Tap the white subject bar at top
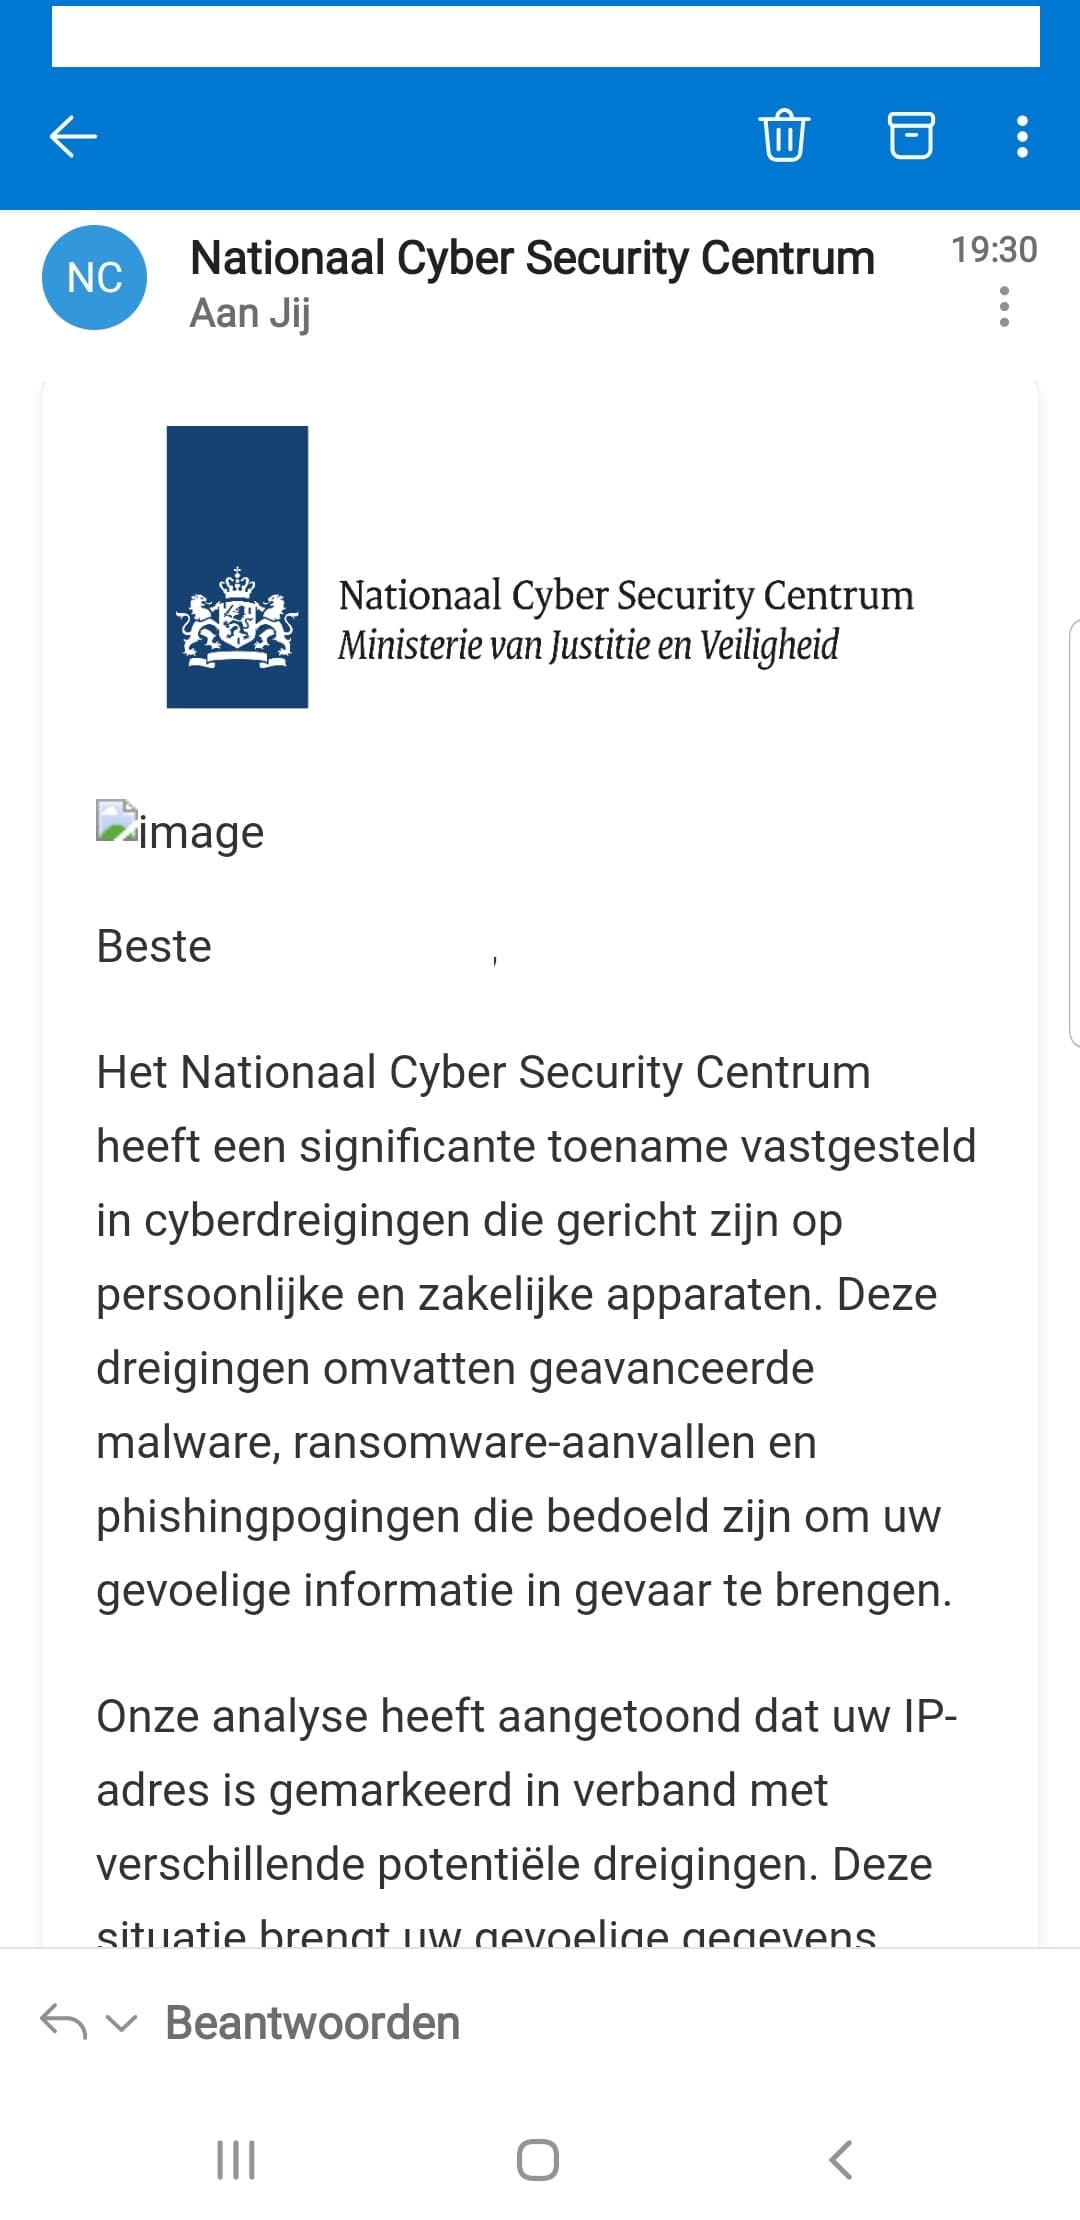 coord(545,37)
